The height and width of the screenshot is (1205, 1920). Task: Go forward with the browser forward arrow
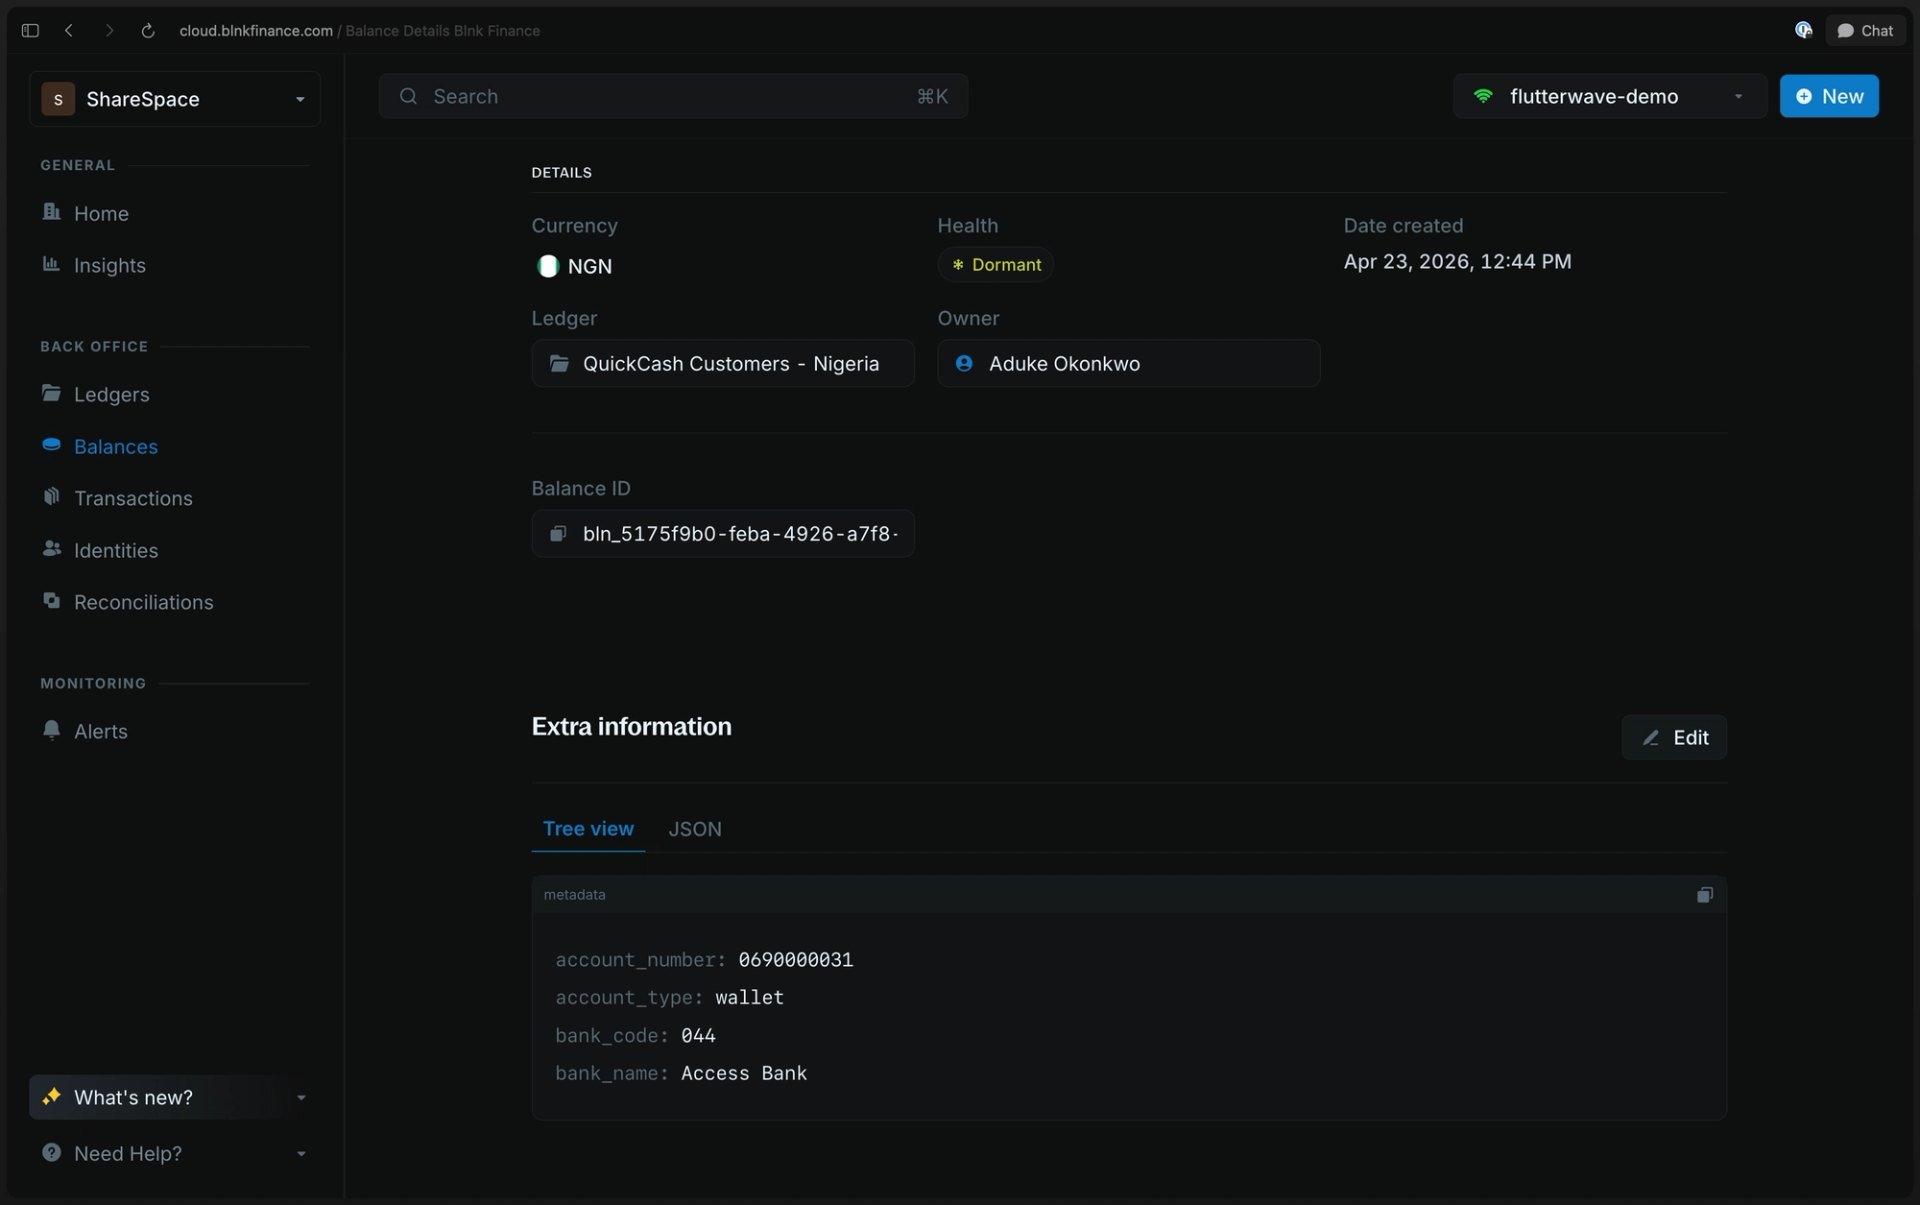tap(109, 31)
